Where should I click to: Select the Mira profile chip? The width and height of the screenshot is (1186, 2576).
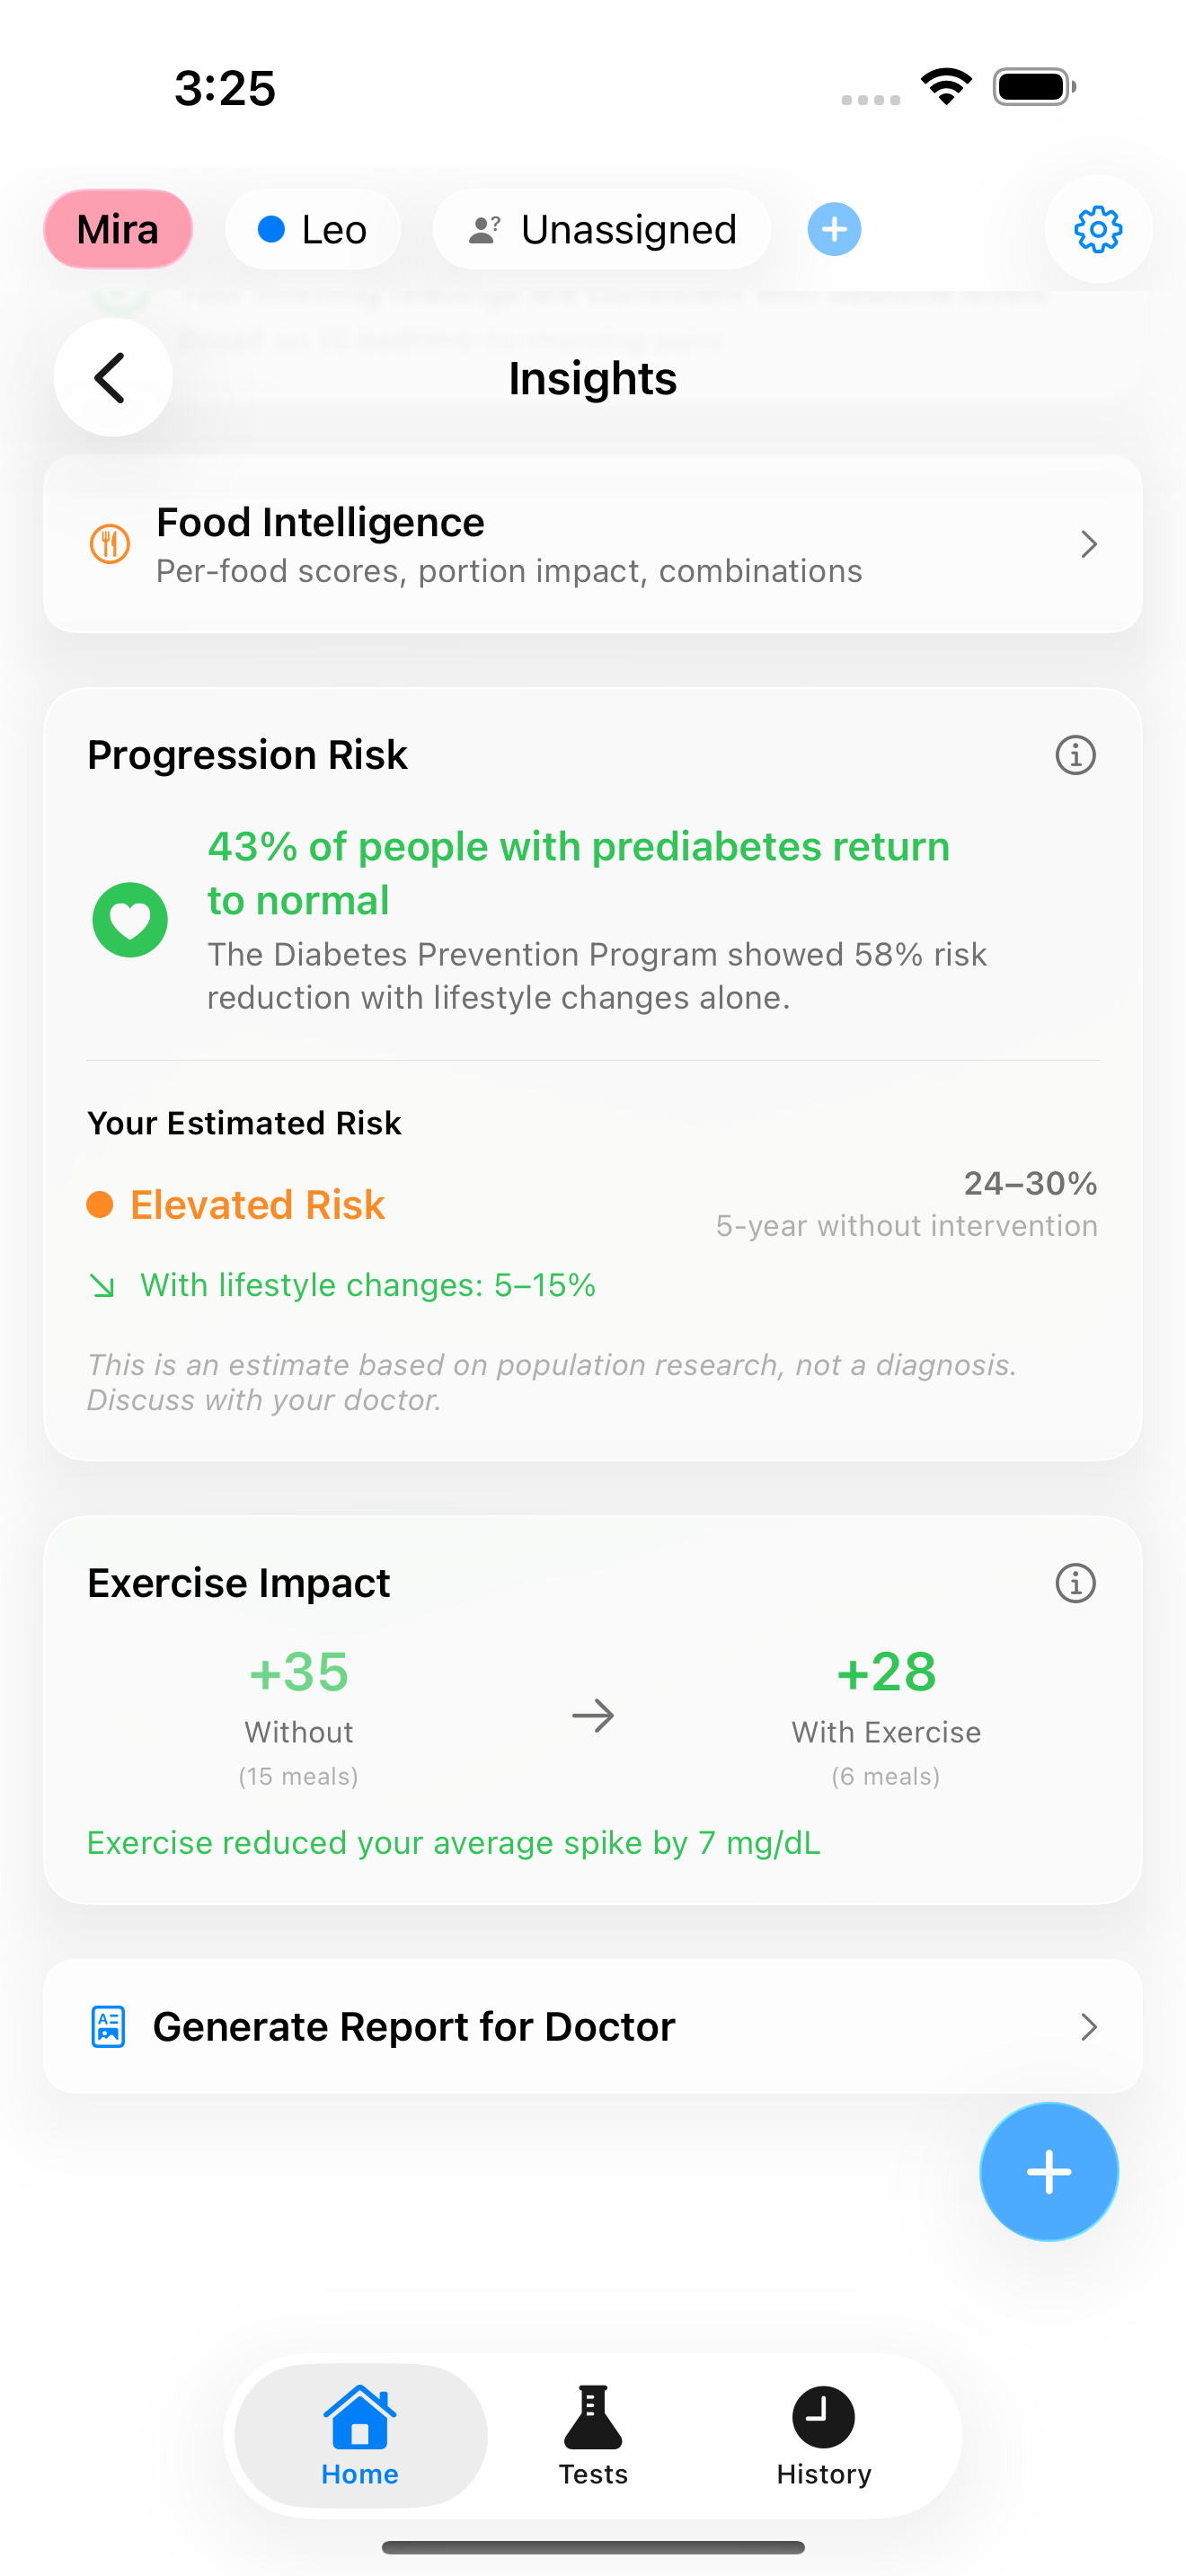click(118, 229)
